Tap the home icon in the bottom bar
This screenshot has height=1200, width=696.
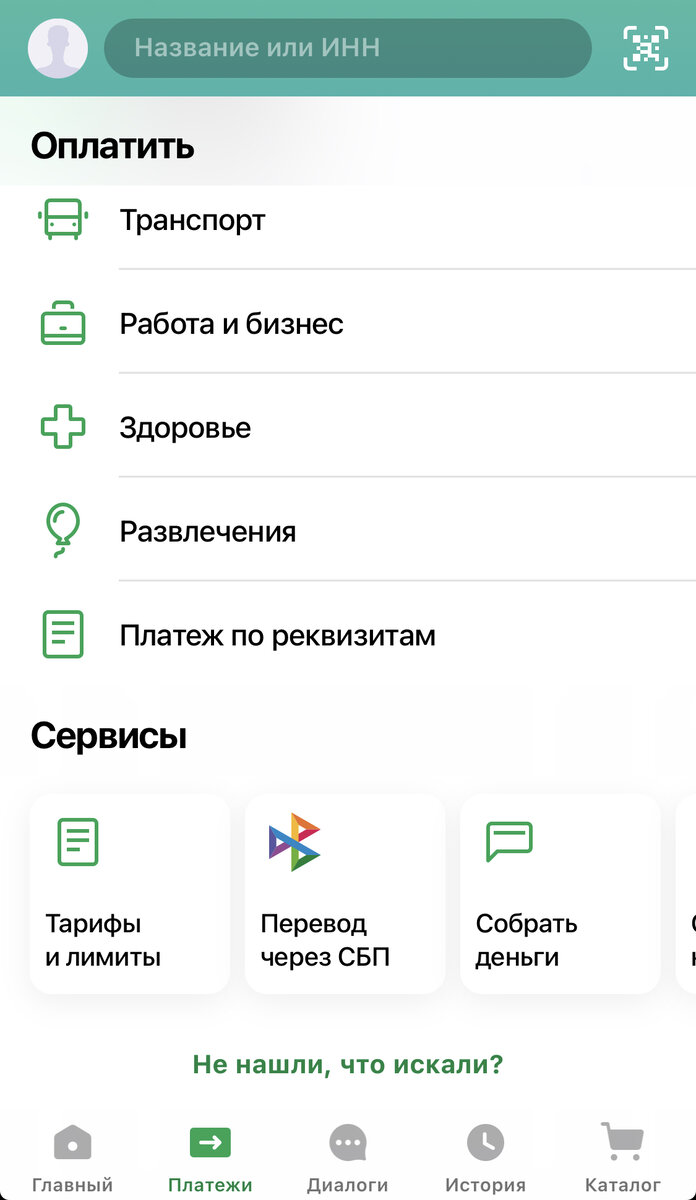point(72,1142)
